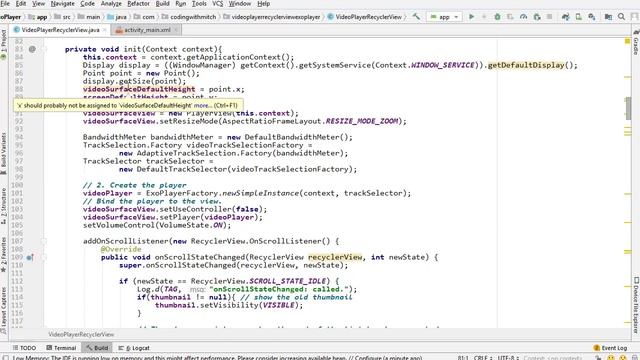
Task: Open Build Variants side panel
Action: [x=4, y=153]
